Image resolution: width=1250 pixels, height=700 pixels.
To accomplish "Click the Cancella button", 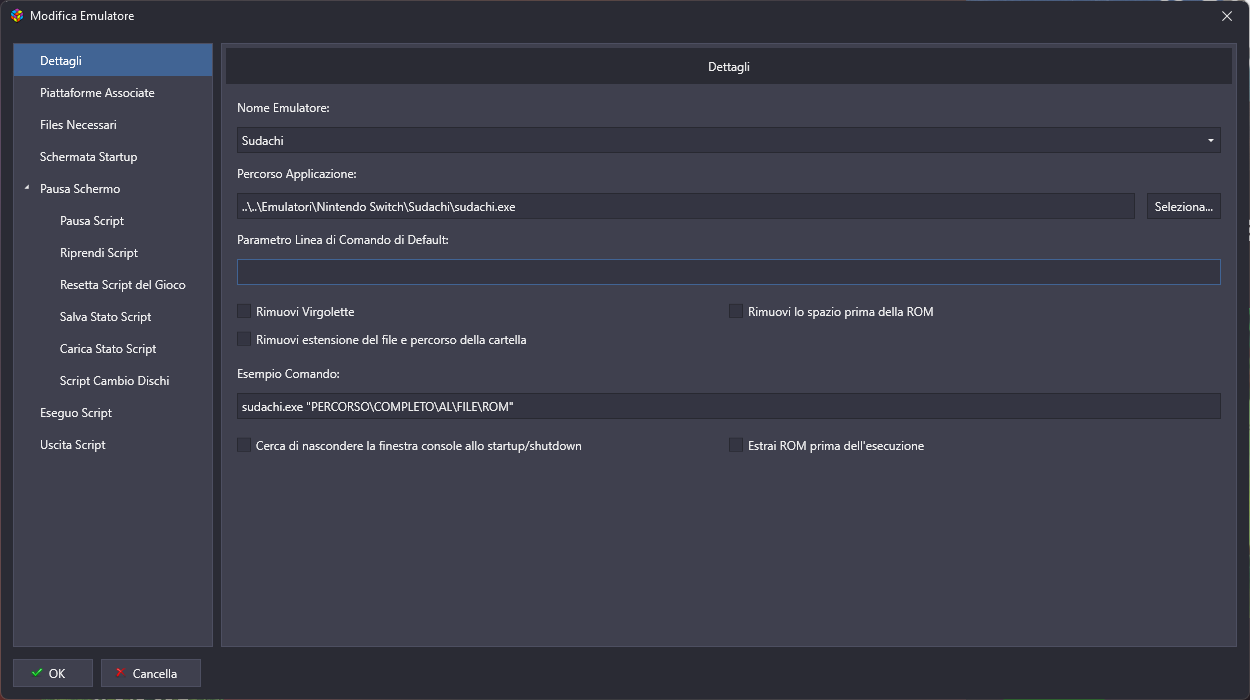I will click(151, 673).
